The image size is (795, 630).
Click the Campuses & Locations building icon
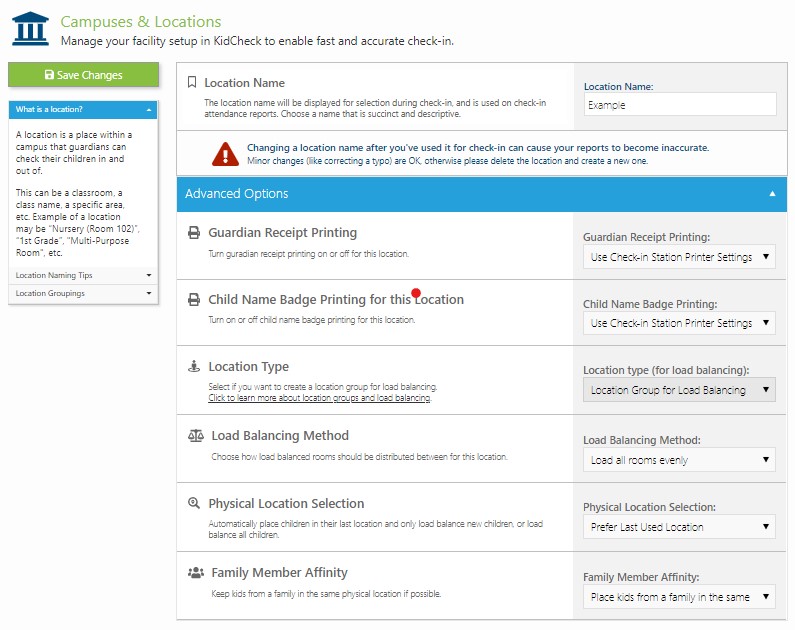(x=30, y=29)
